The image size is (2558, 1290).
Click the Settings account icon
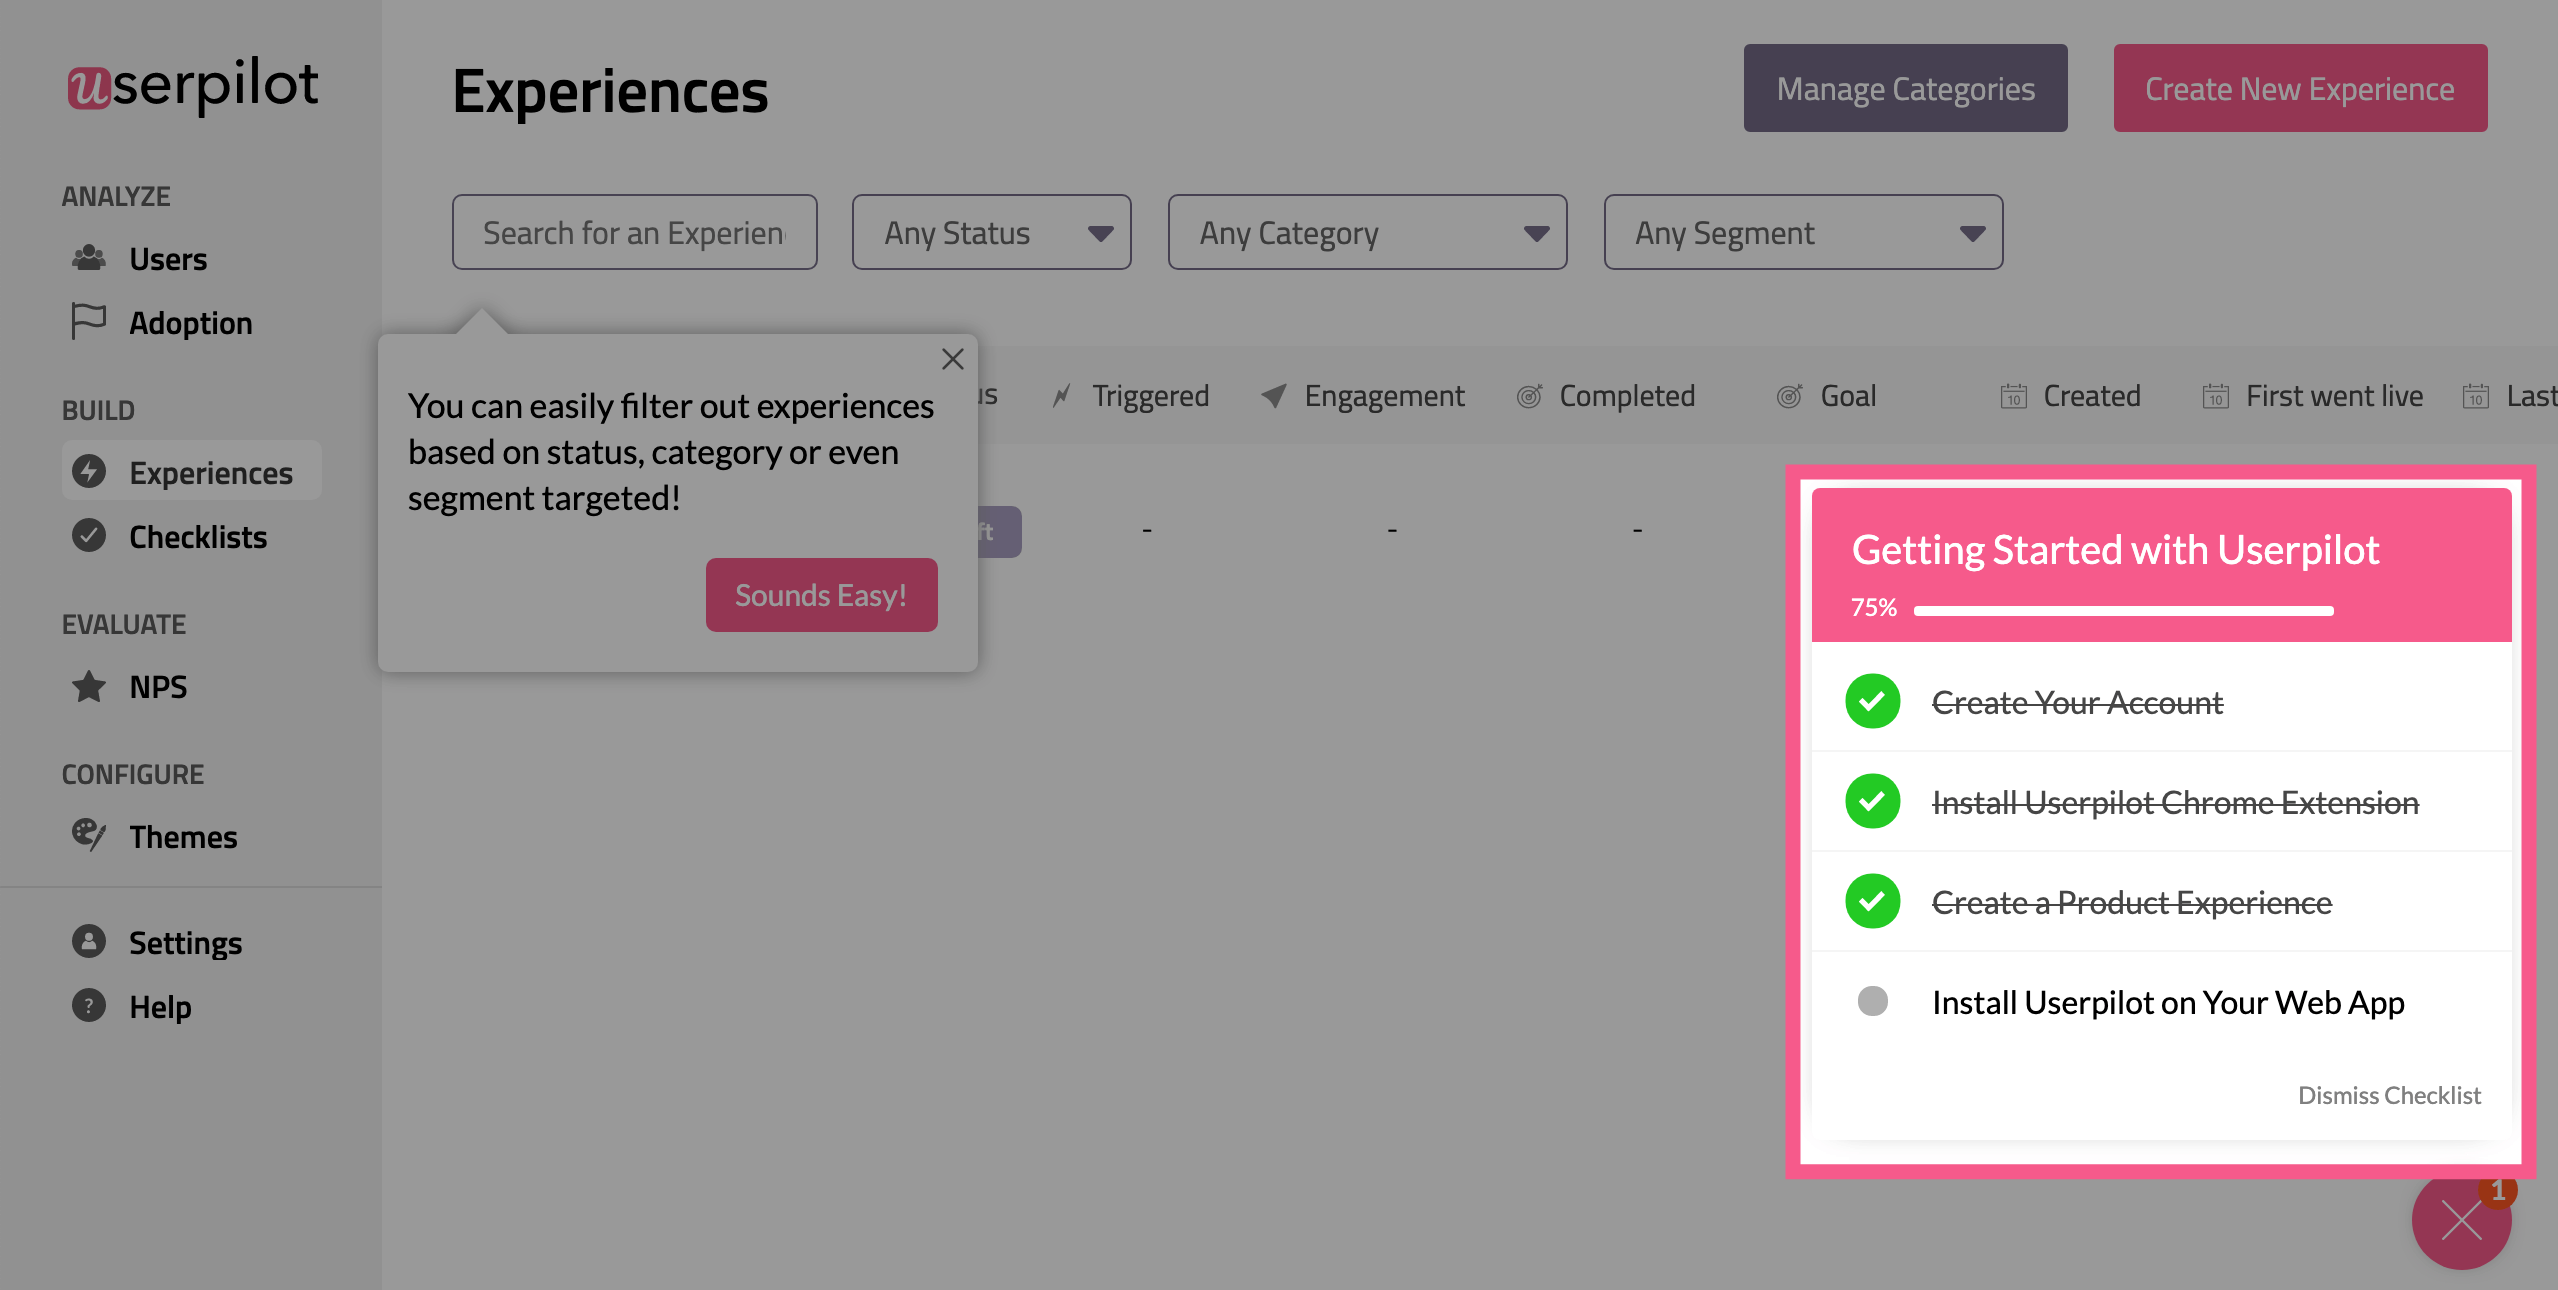click(89, 941)
